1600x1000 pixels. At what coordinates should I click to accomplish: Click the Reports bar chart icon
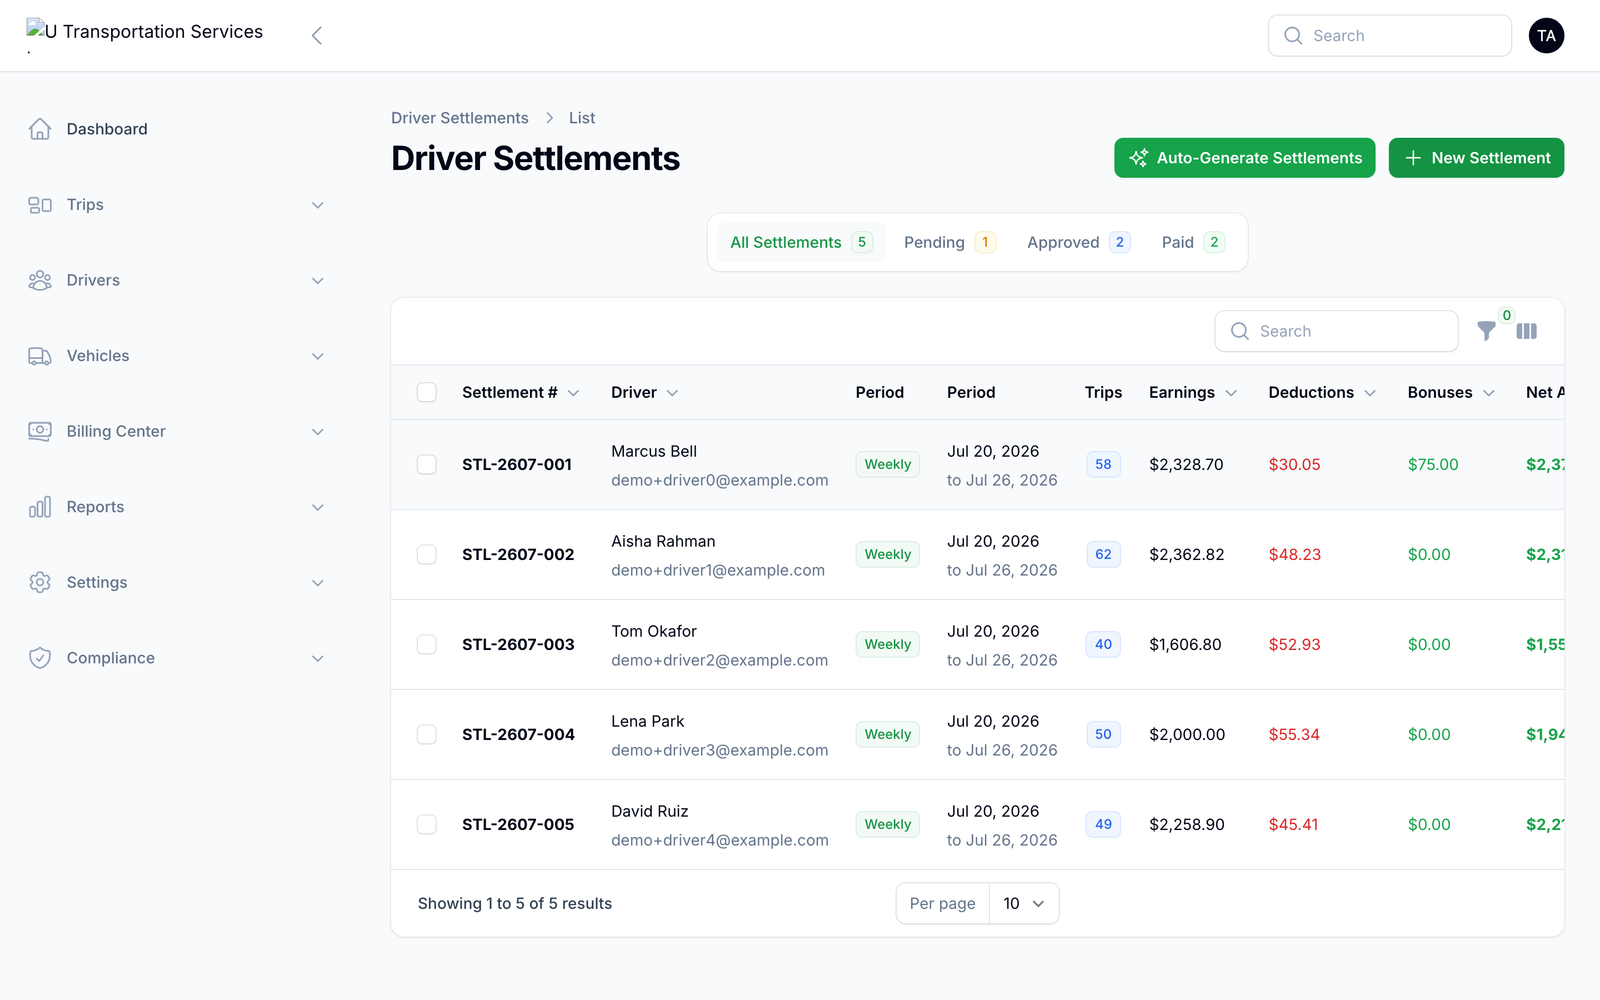click(40, 507)
